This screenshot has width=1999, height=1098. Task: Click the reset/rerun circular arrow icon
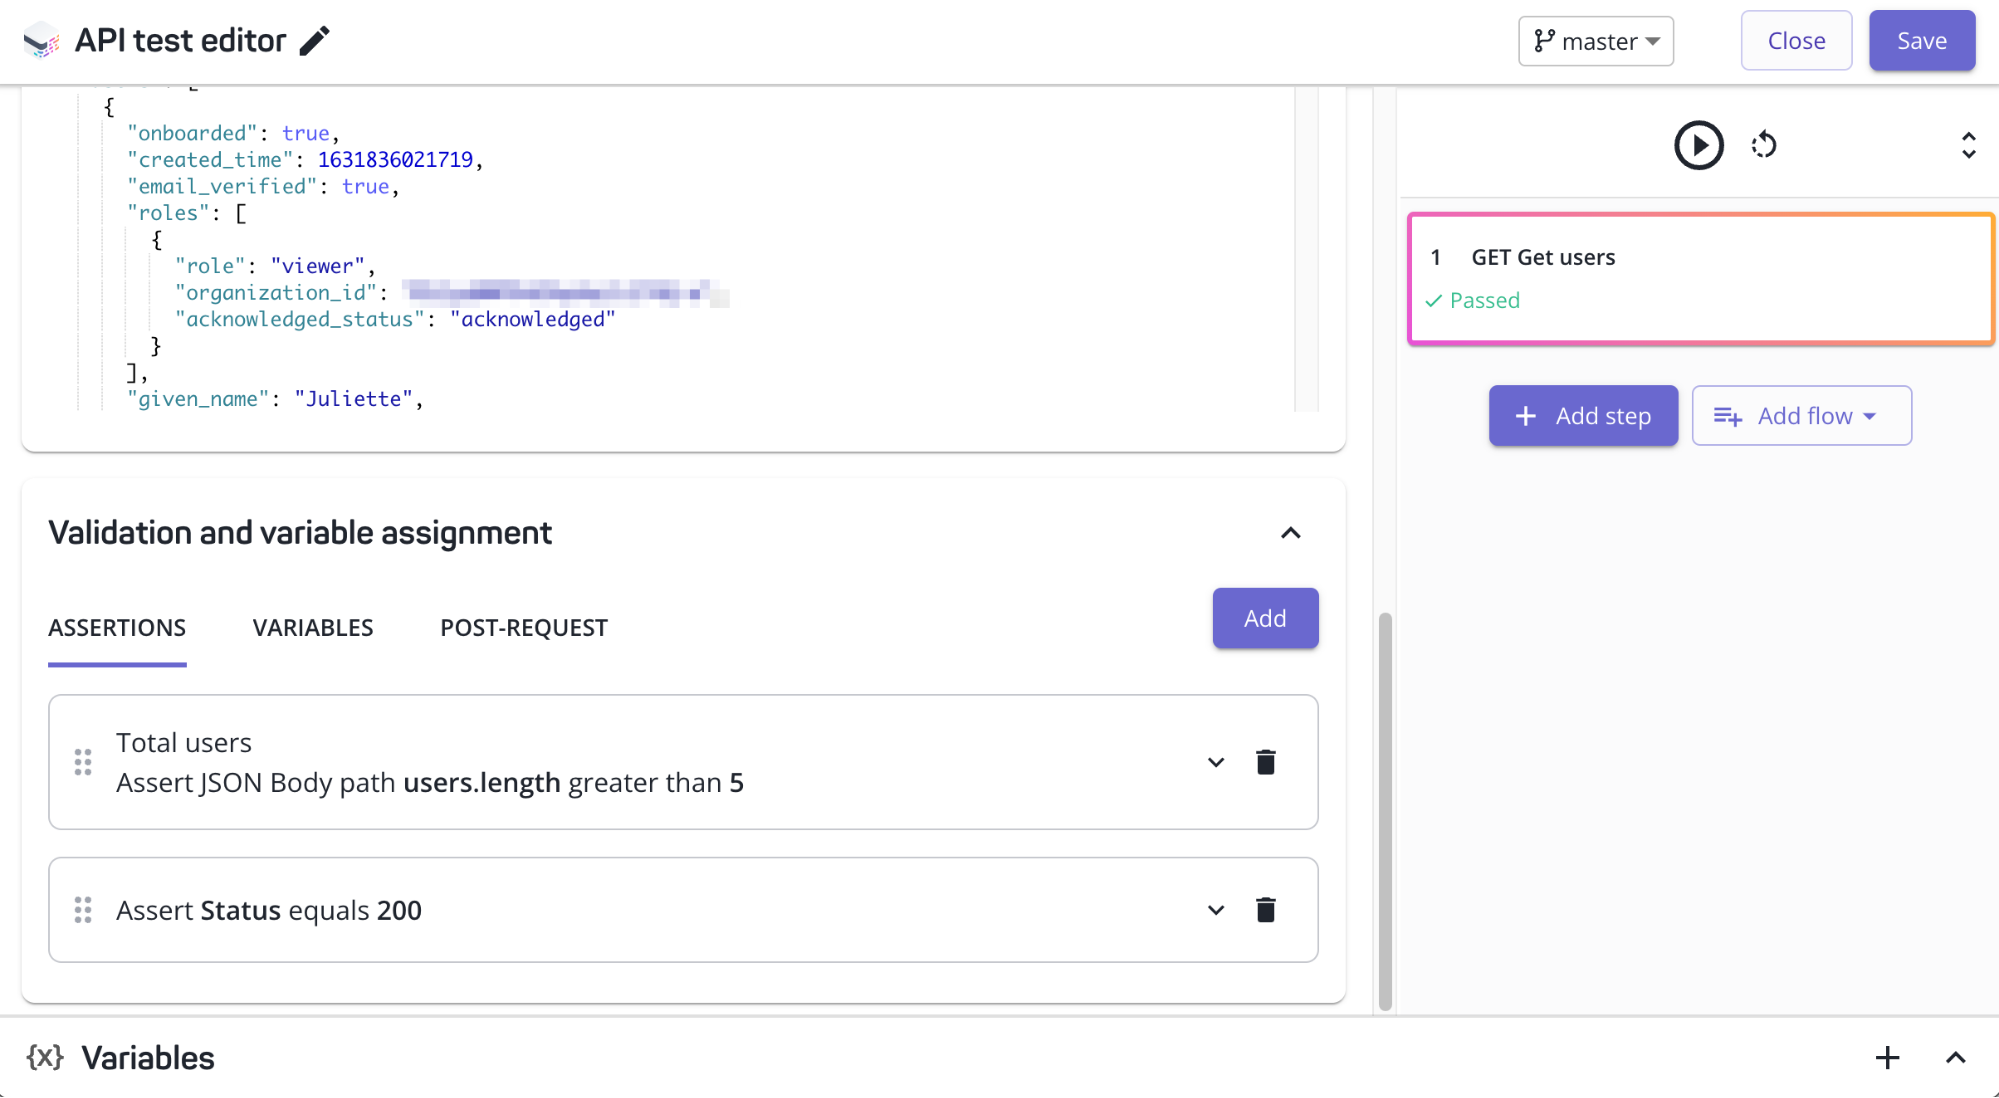click(1764, 145)
